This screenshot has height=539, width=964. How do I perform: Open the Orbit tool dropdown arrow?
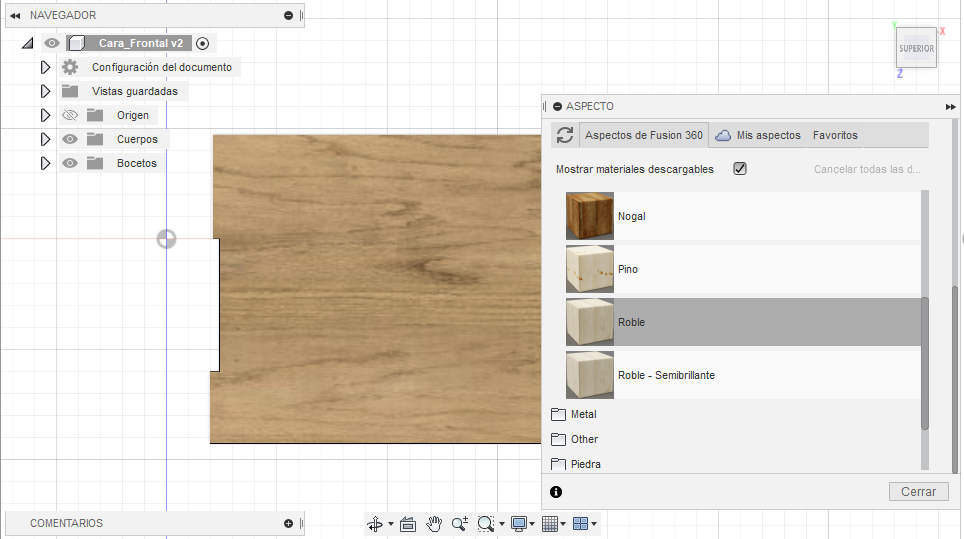click(391, 524)
